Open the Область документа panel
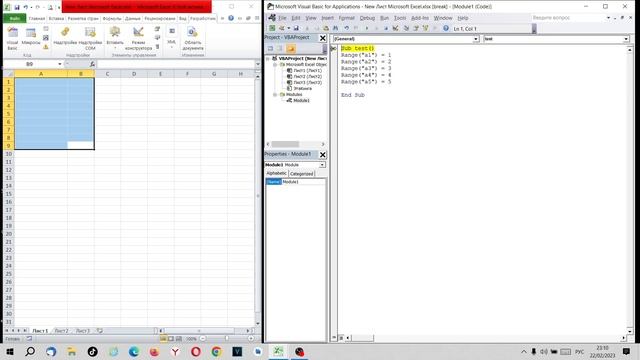 [x=193, y=39]
